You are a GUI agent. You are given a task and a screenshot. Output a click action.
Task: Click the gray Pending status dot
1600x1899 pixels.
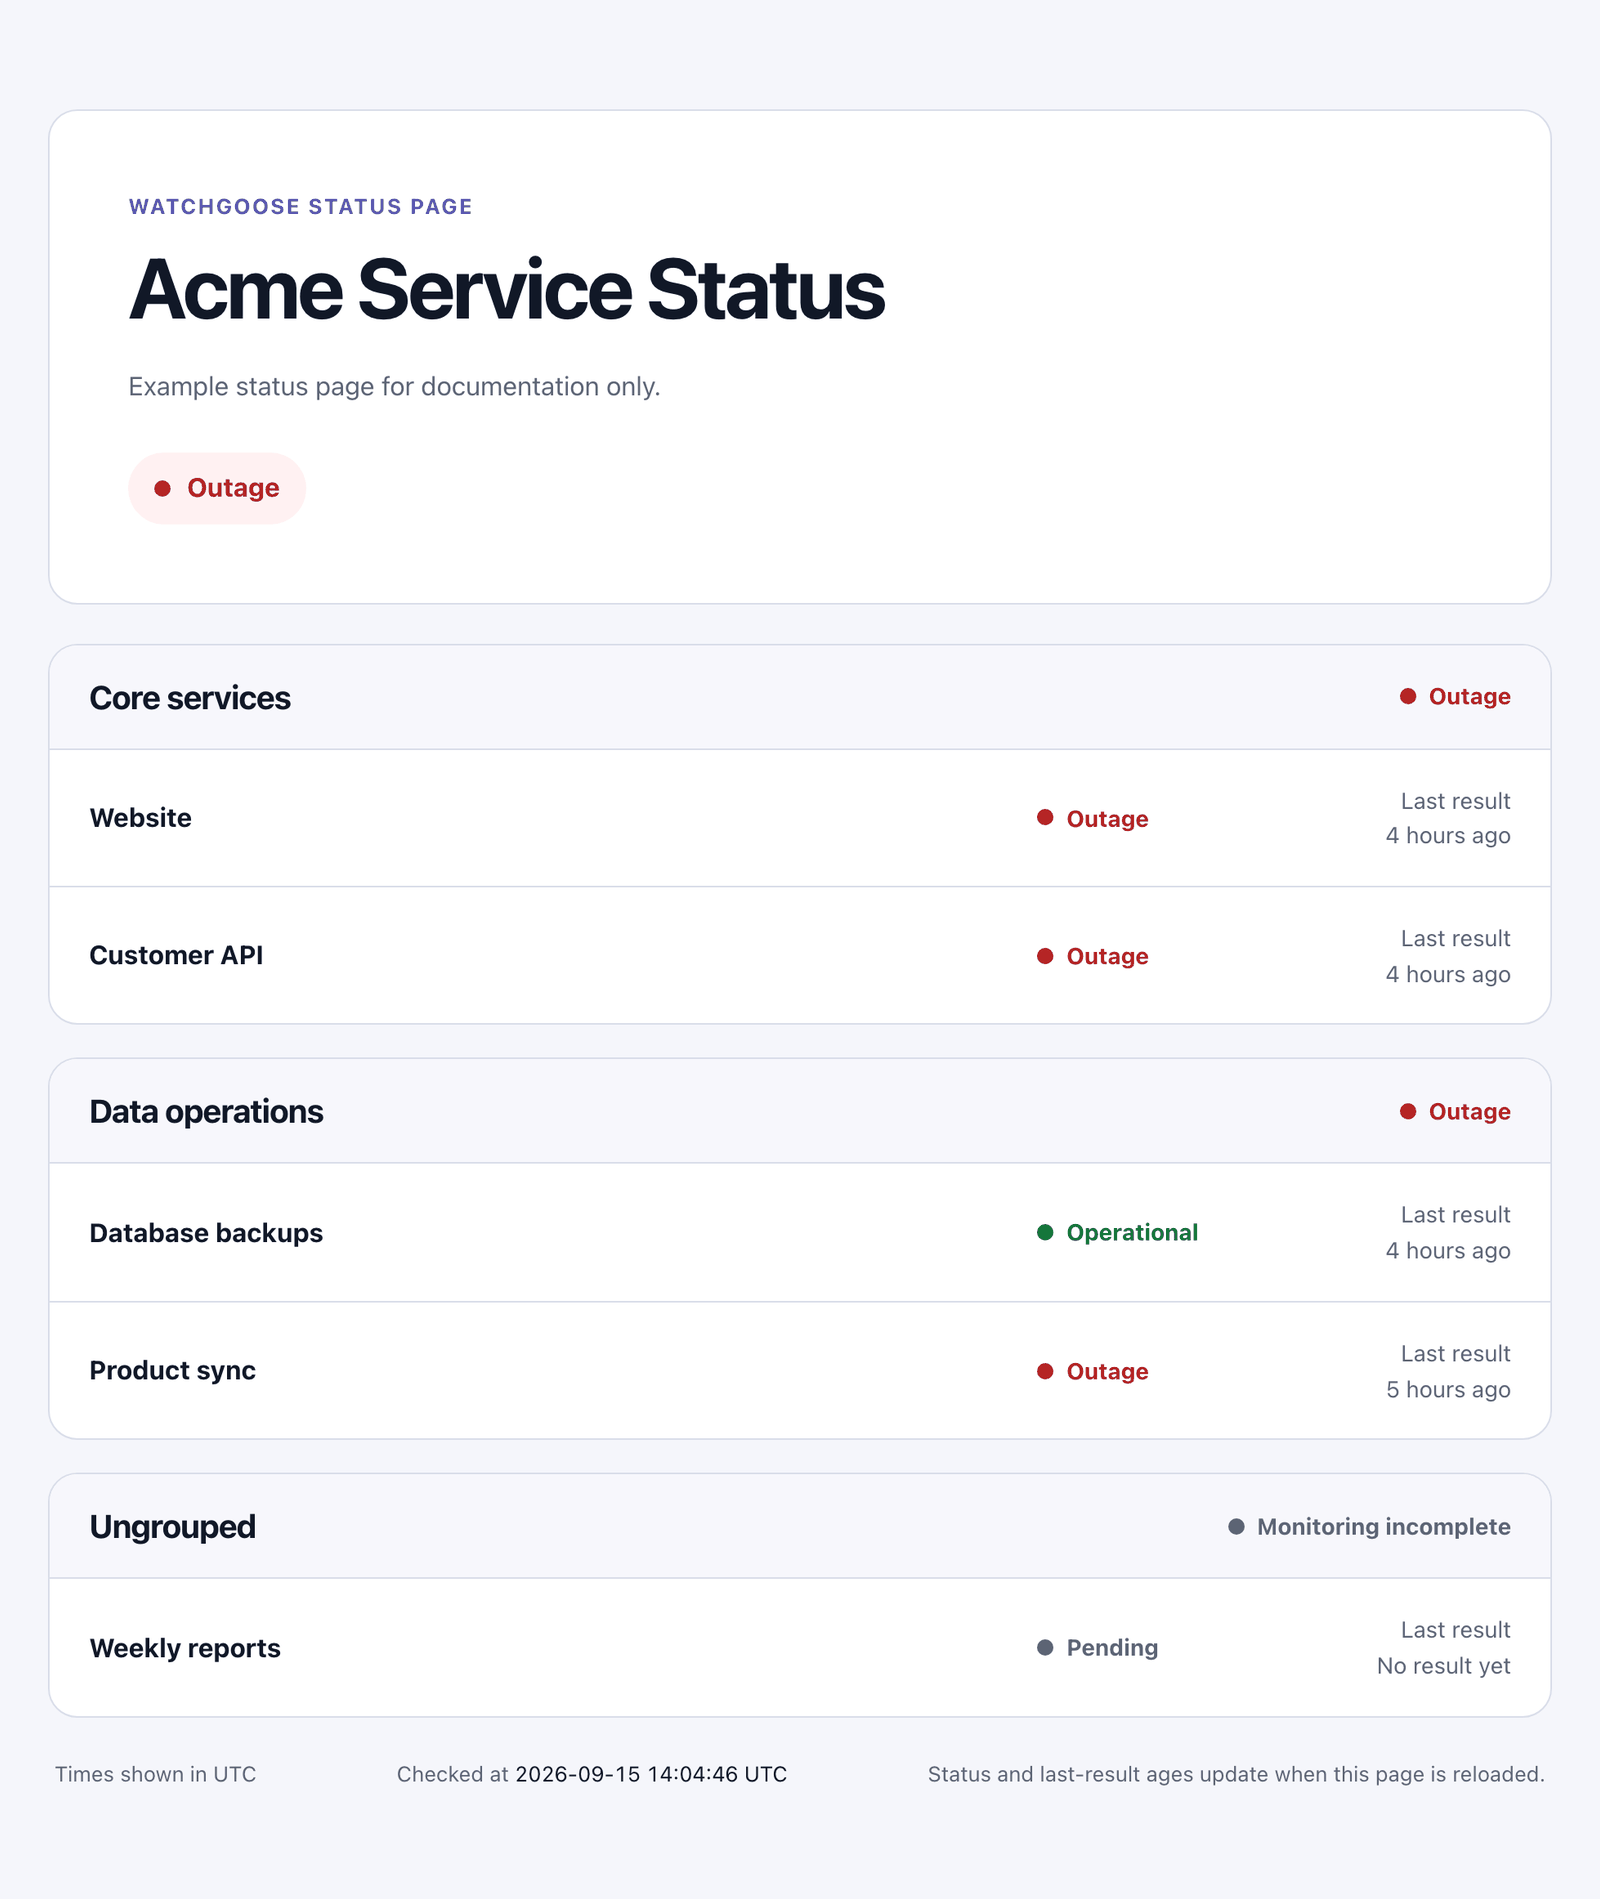coord(1045,1647)
